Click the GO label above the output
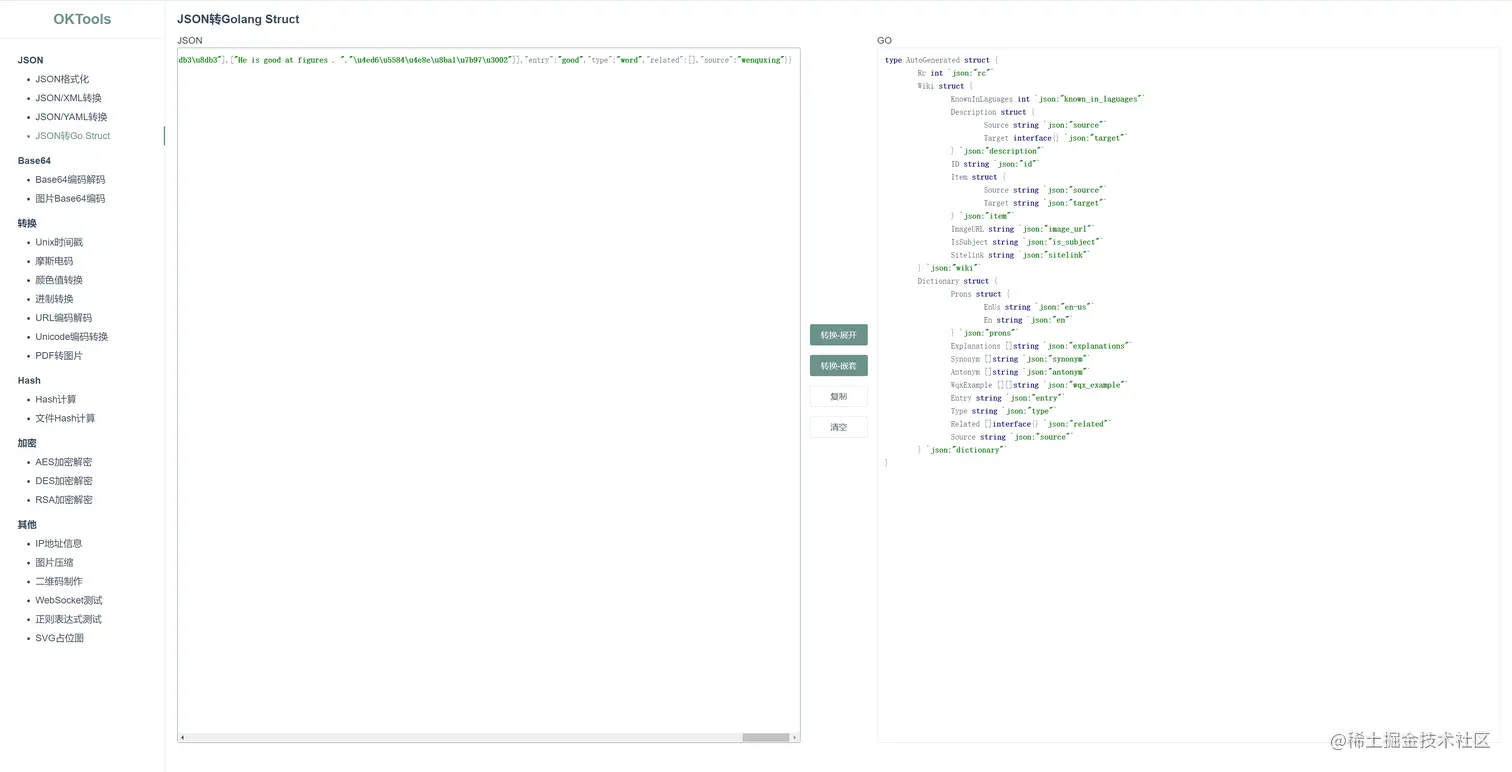Viewport: 1512px width, 772px height. click(x=884, y=41)
